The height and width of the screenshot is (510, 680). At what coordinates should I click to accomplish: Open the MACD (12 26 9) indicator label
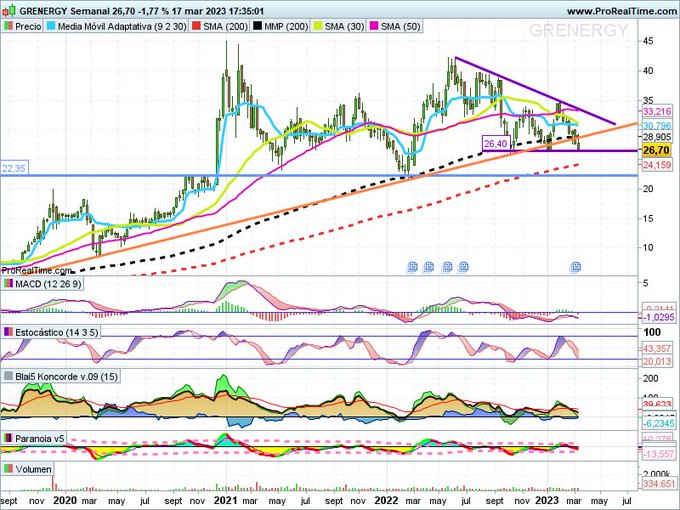click(x=48, y=284)
